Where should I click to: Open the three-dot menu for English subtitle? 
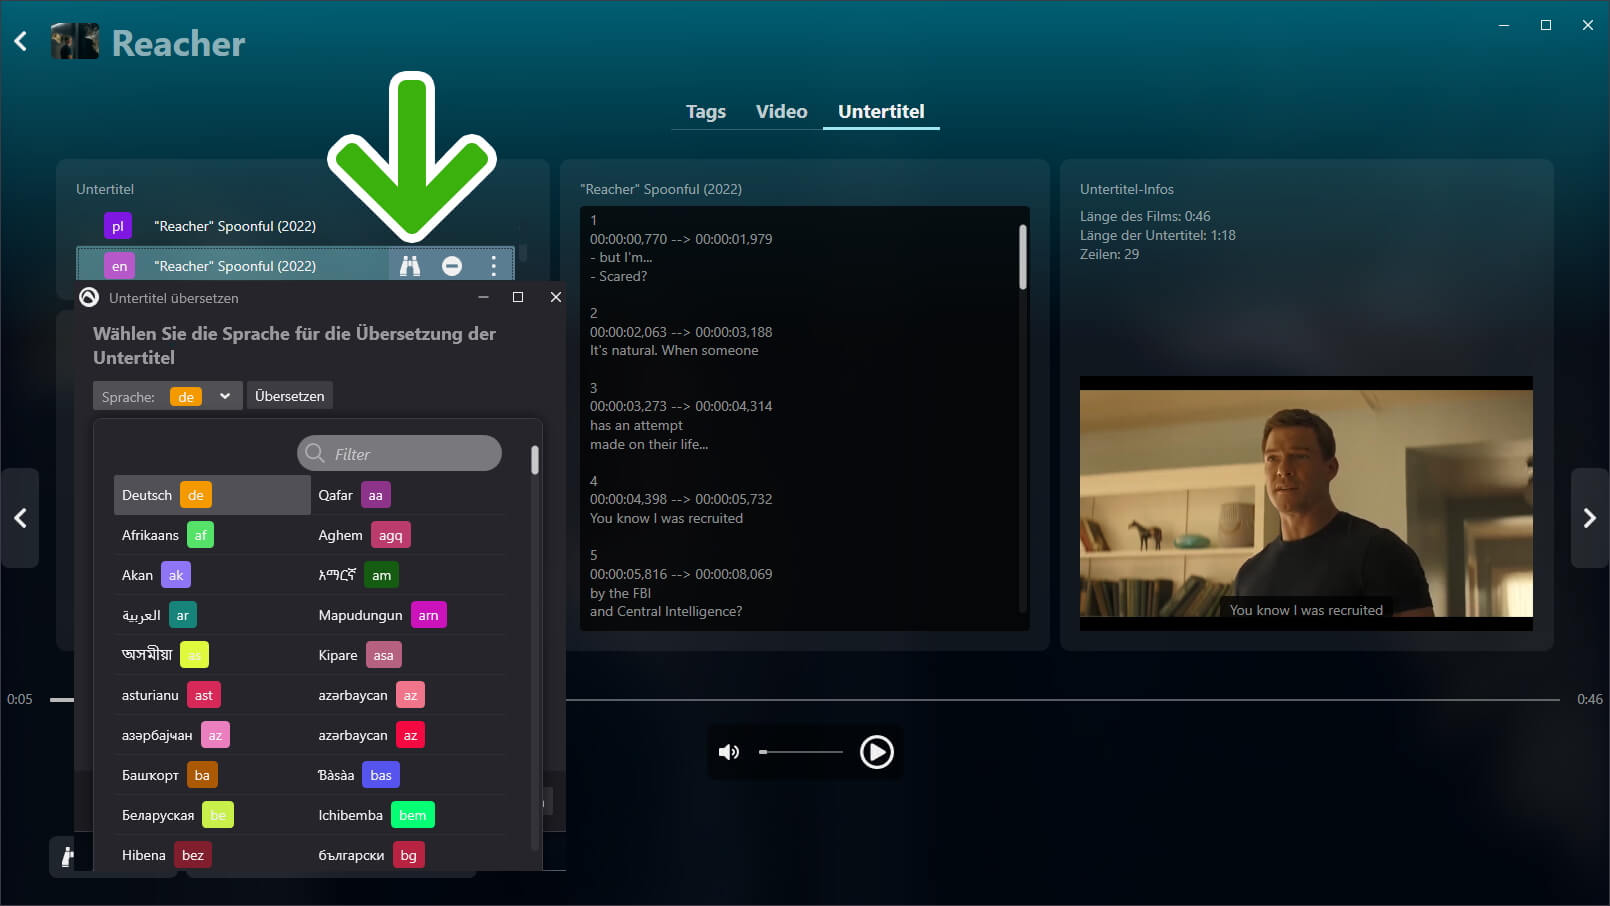click(493, 266)
